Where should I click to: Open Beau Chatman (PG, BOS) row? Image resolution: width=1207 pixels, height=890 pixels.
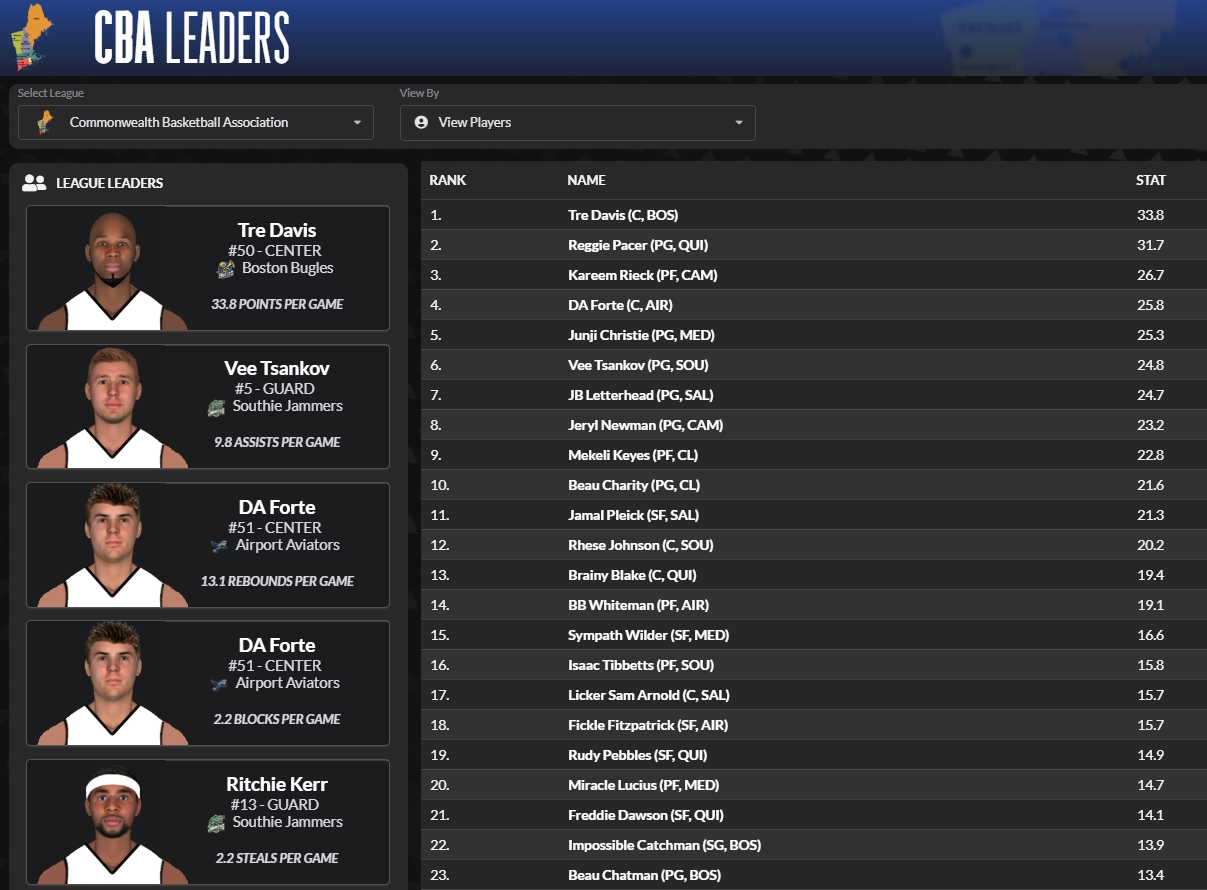click(814, 875)
